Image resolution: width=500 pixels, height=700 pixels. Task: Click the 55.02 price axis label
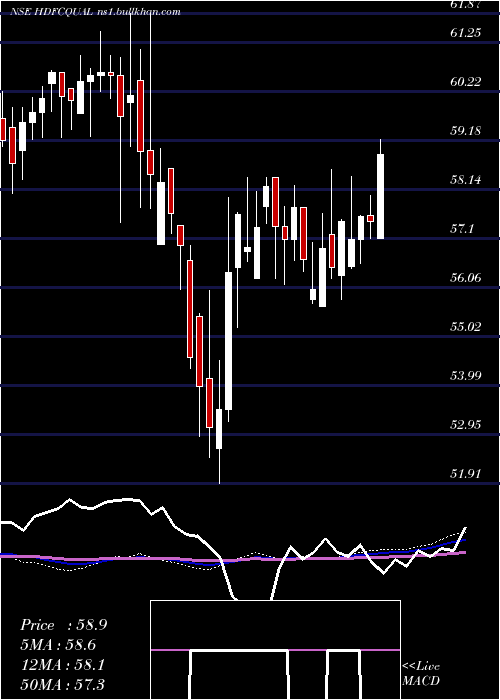[466, 327]
